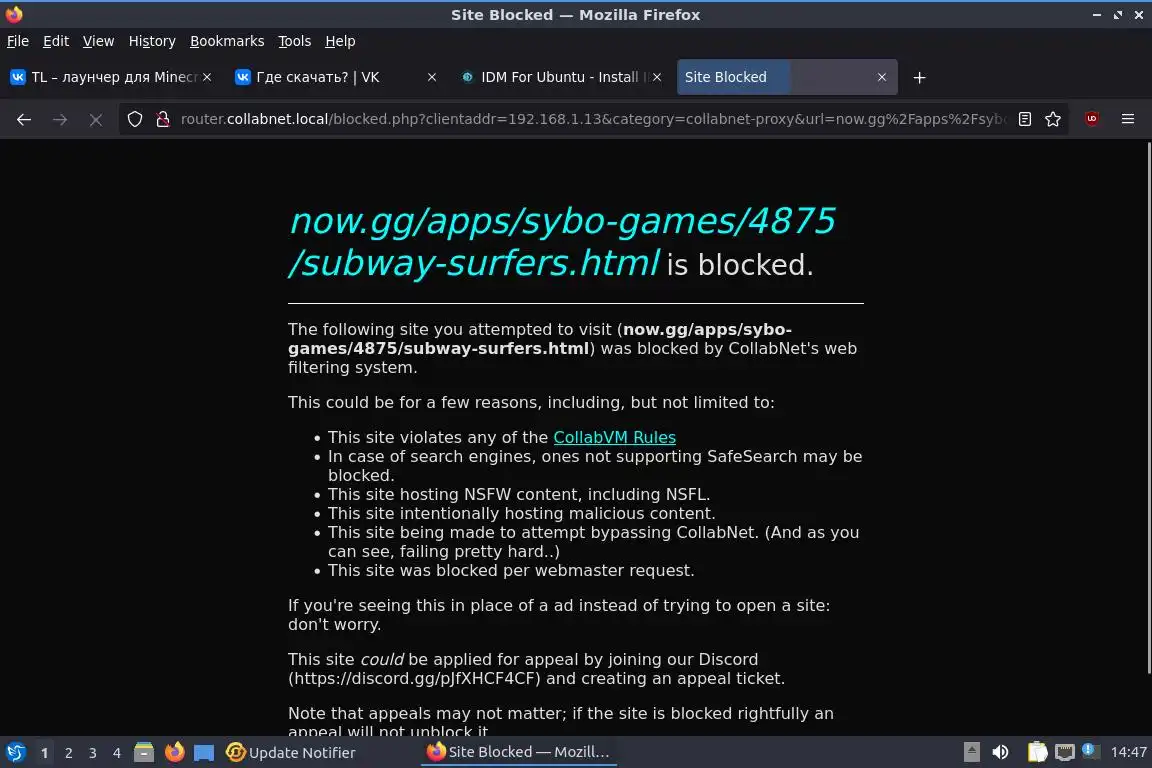Open the View menu
This screenshot has width=1152, height=768.
tap(98, 41)
